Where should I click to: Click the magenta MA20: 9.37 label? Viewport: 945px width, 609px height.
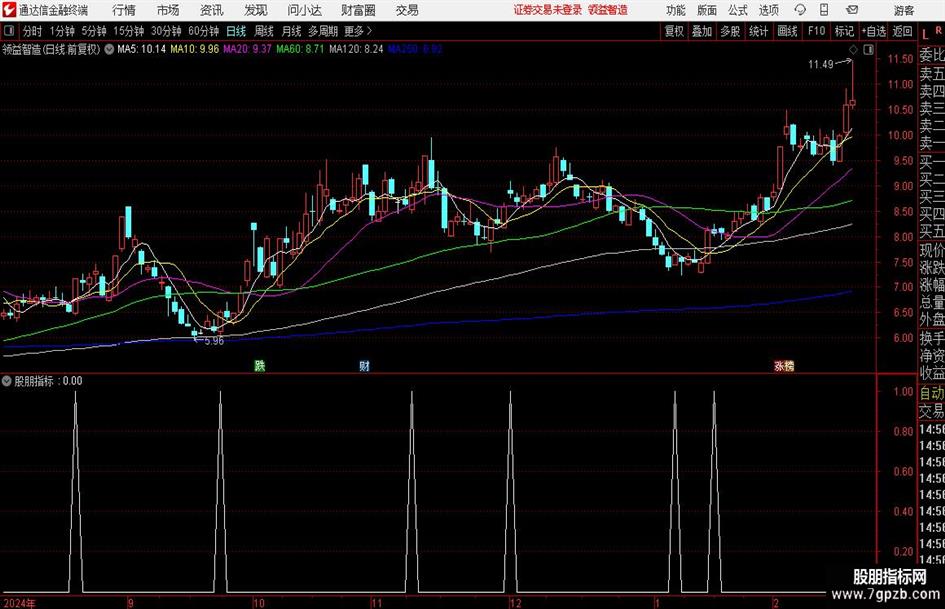tap(248, 49)
